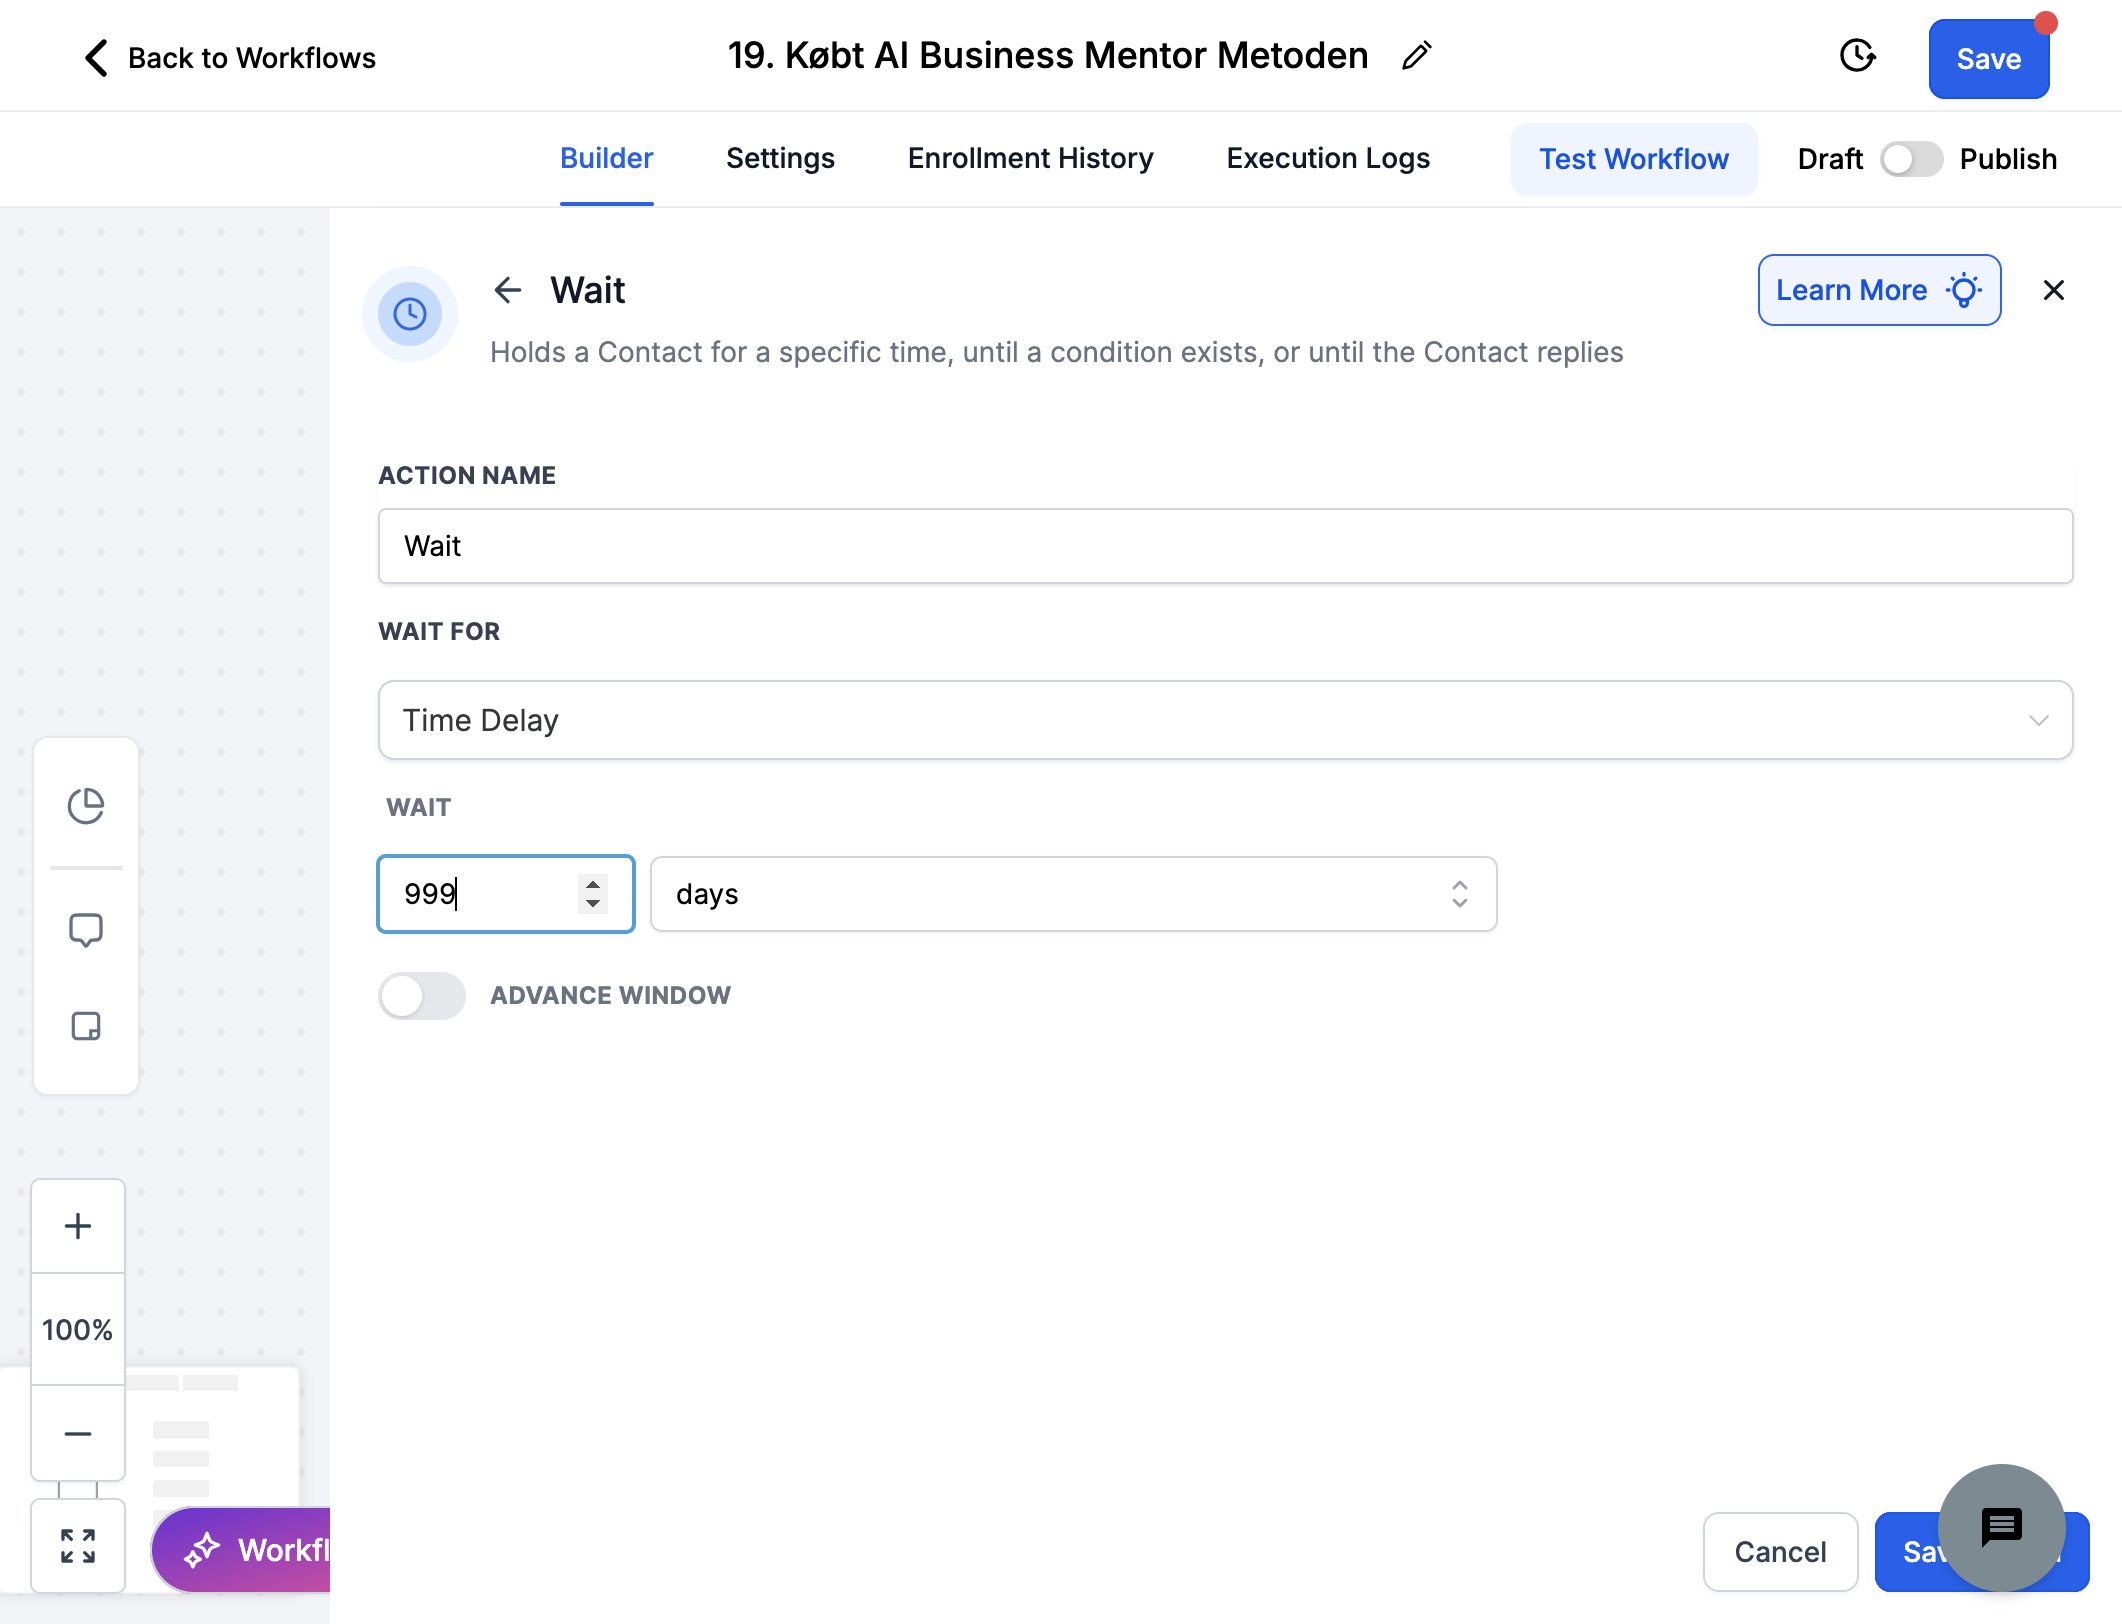Open the comments bubble icon in sidebar
2122x1624 pixels.
pyautogui.click(x=86, y=930)
